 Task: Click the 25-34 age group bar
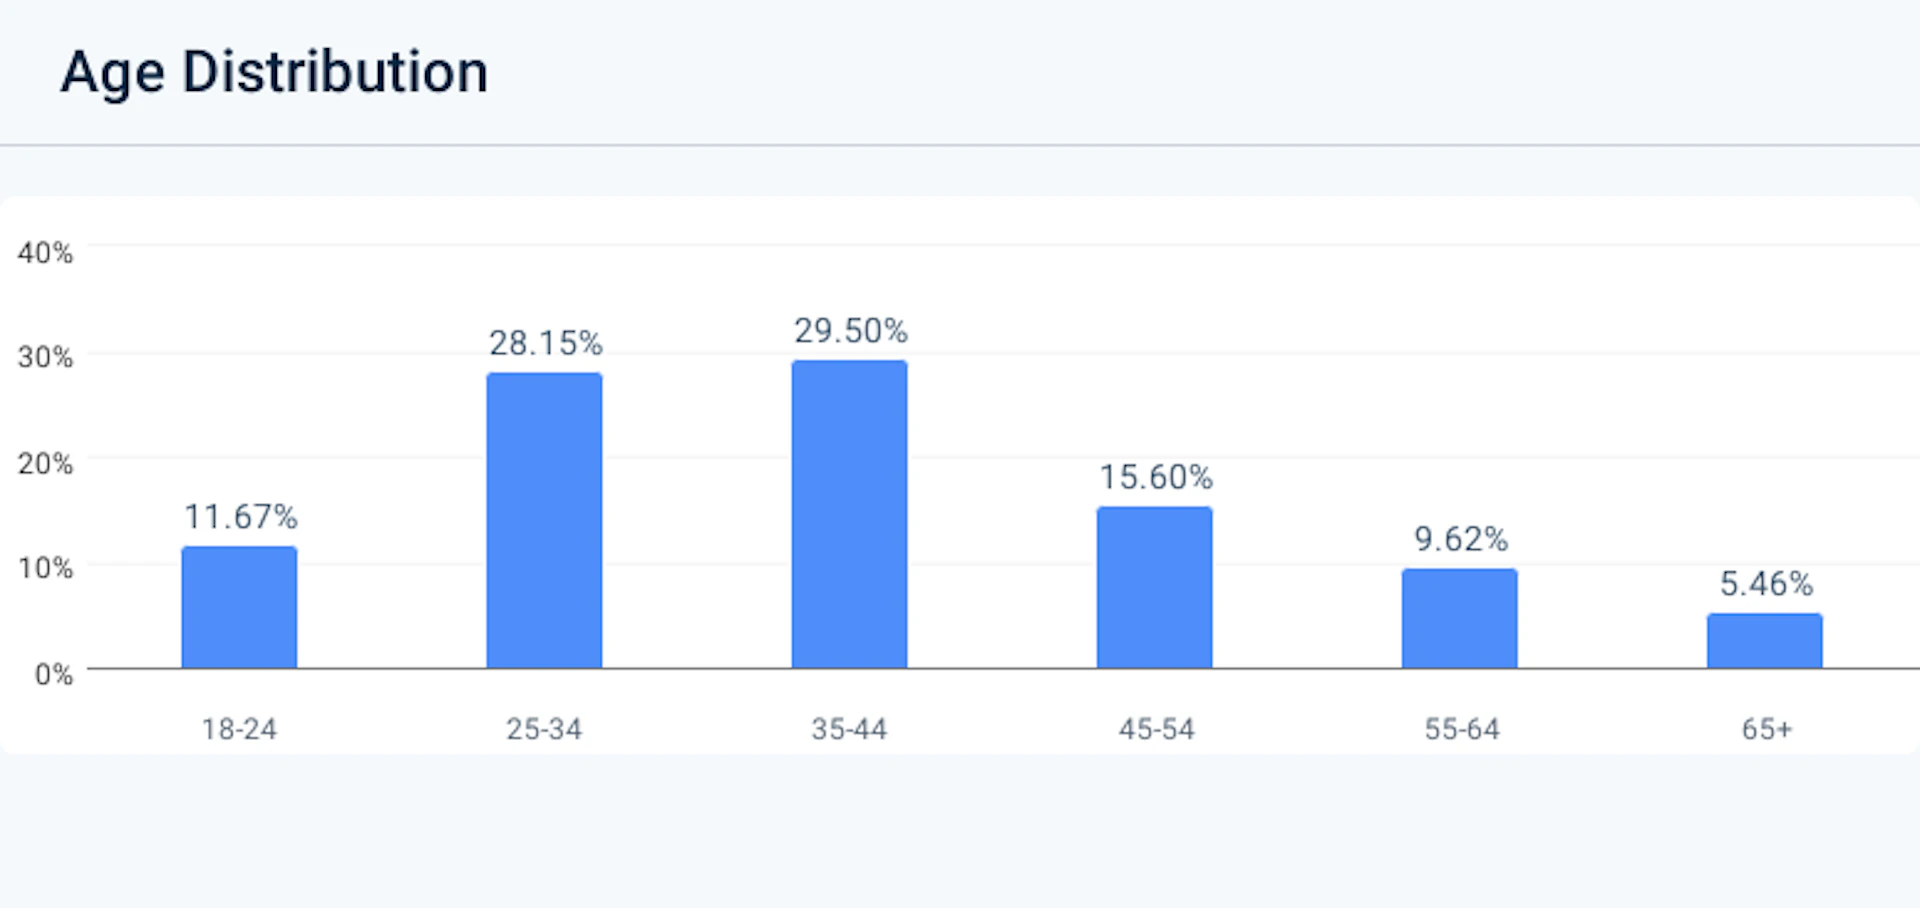coord(544,520)
